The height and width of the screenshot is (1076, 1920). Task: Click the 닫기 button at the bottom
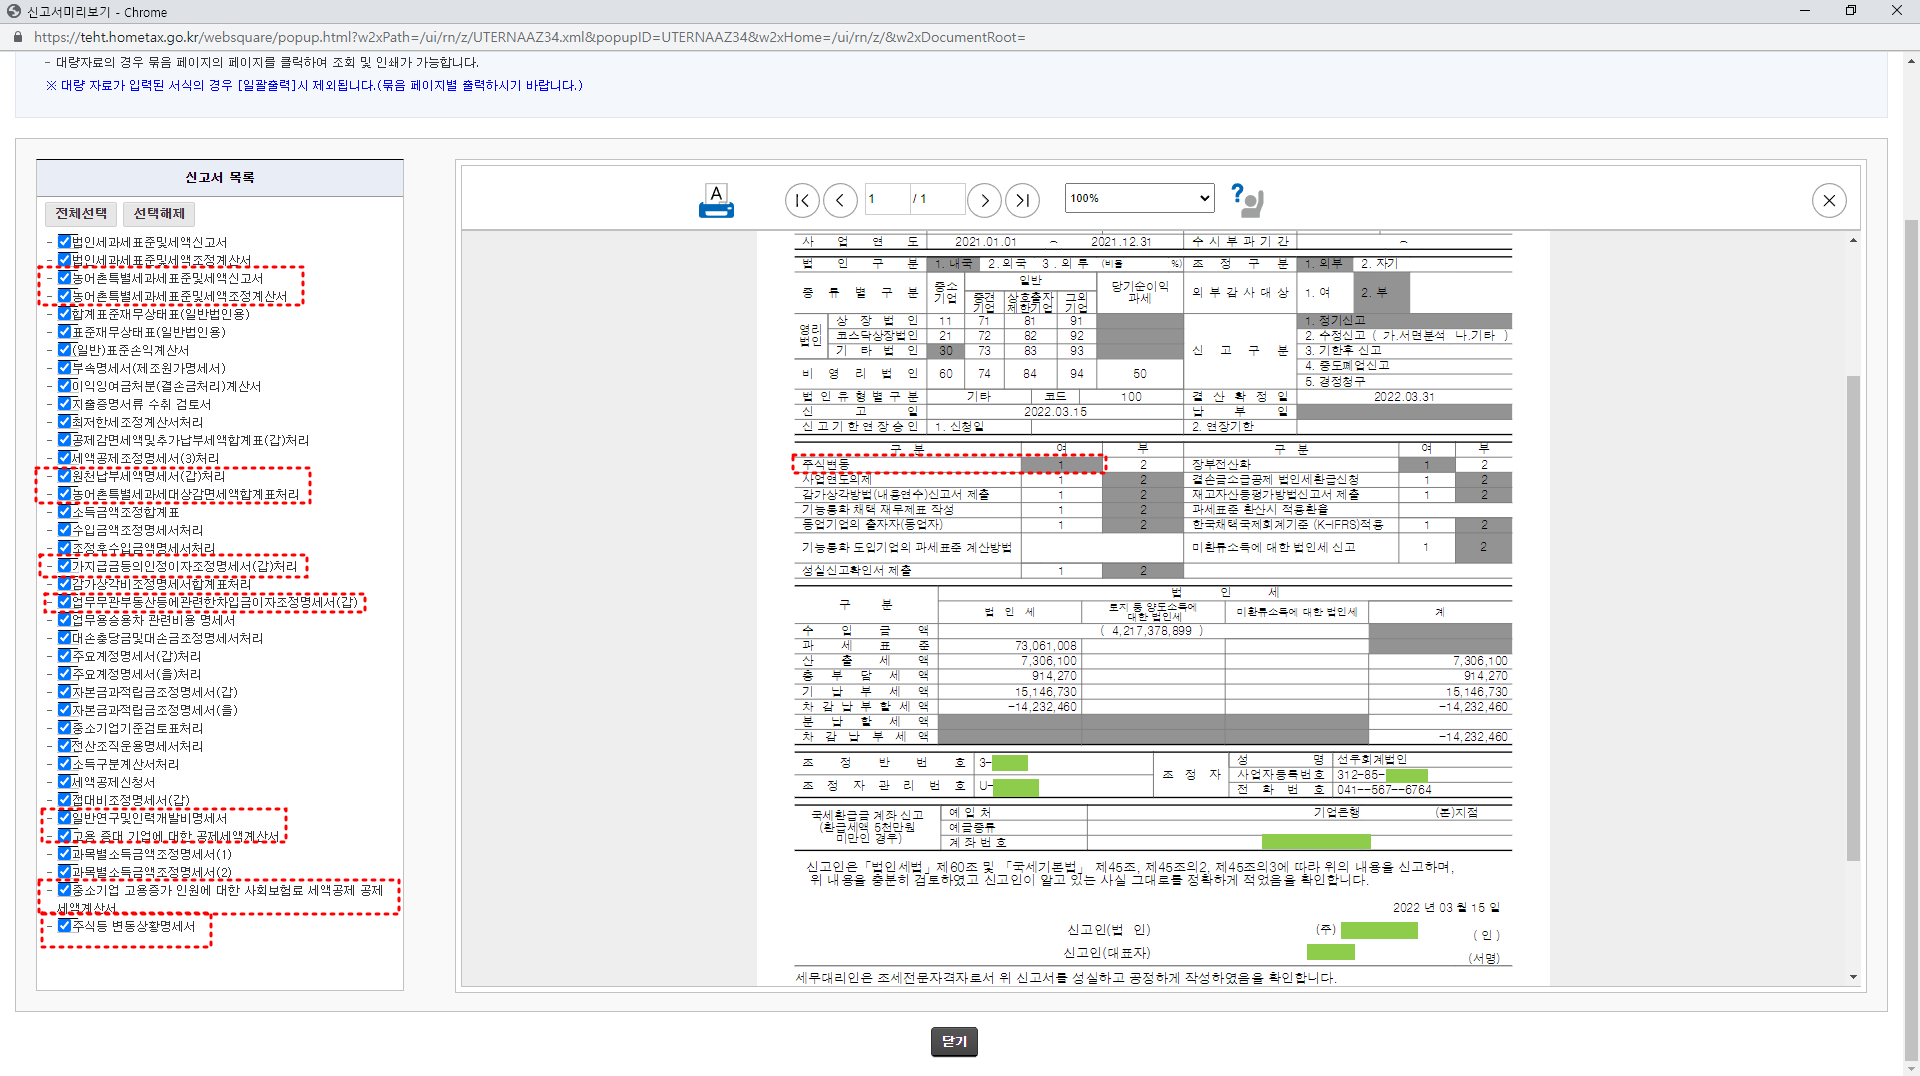(954, 1042)
